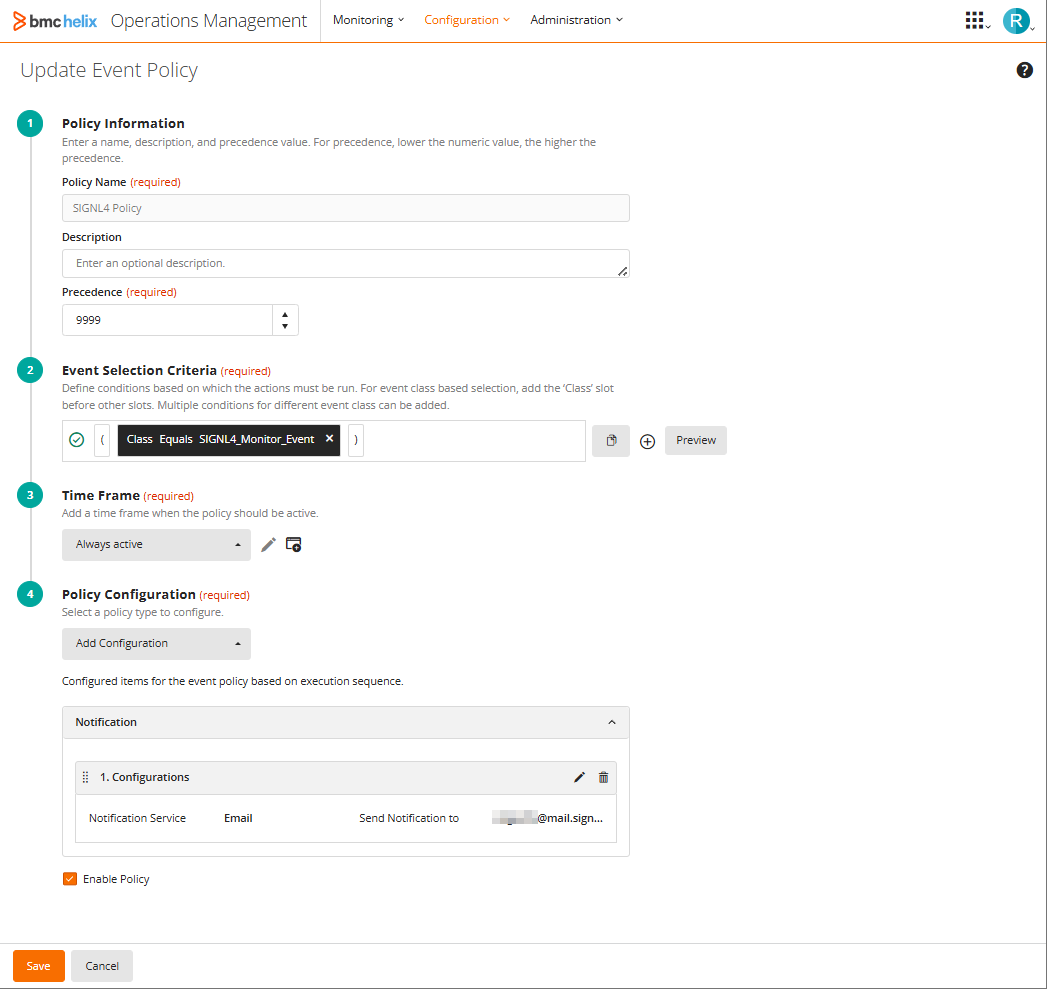Open the Monitoring menu
The image size is (1047, 989).
pos(369,20)
